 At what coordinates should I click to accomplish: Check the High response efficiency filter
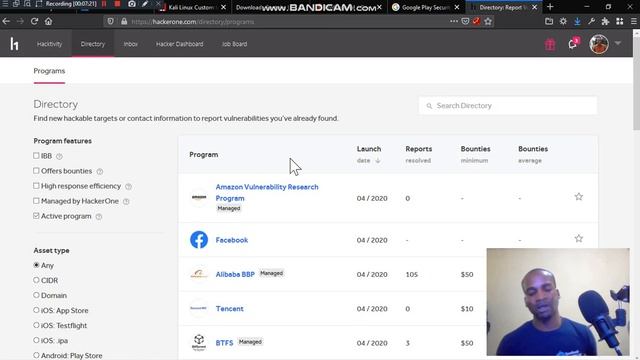point(36,186)
